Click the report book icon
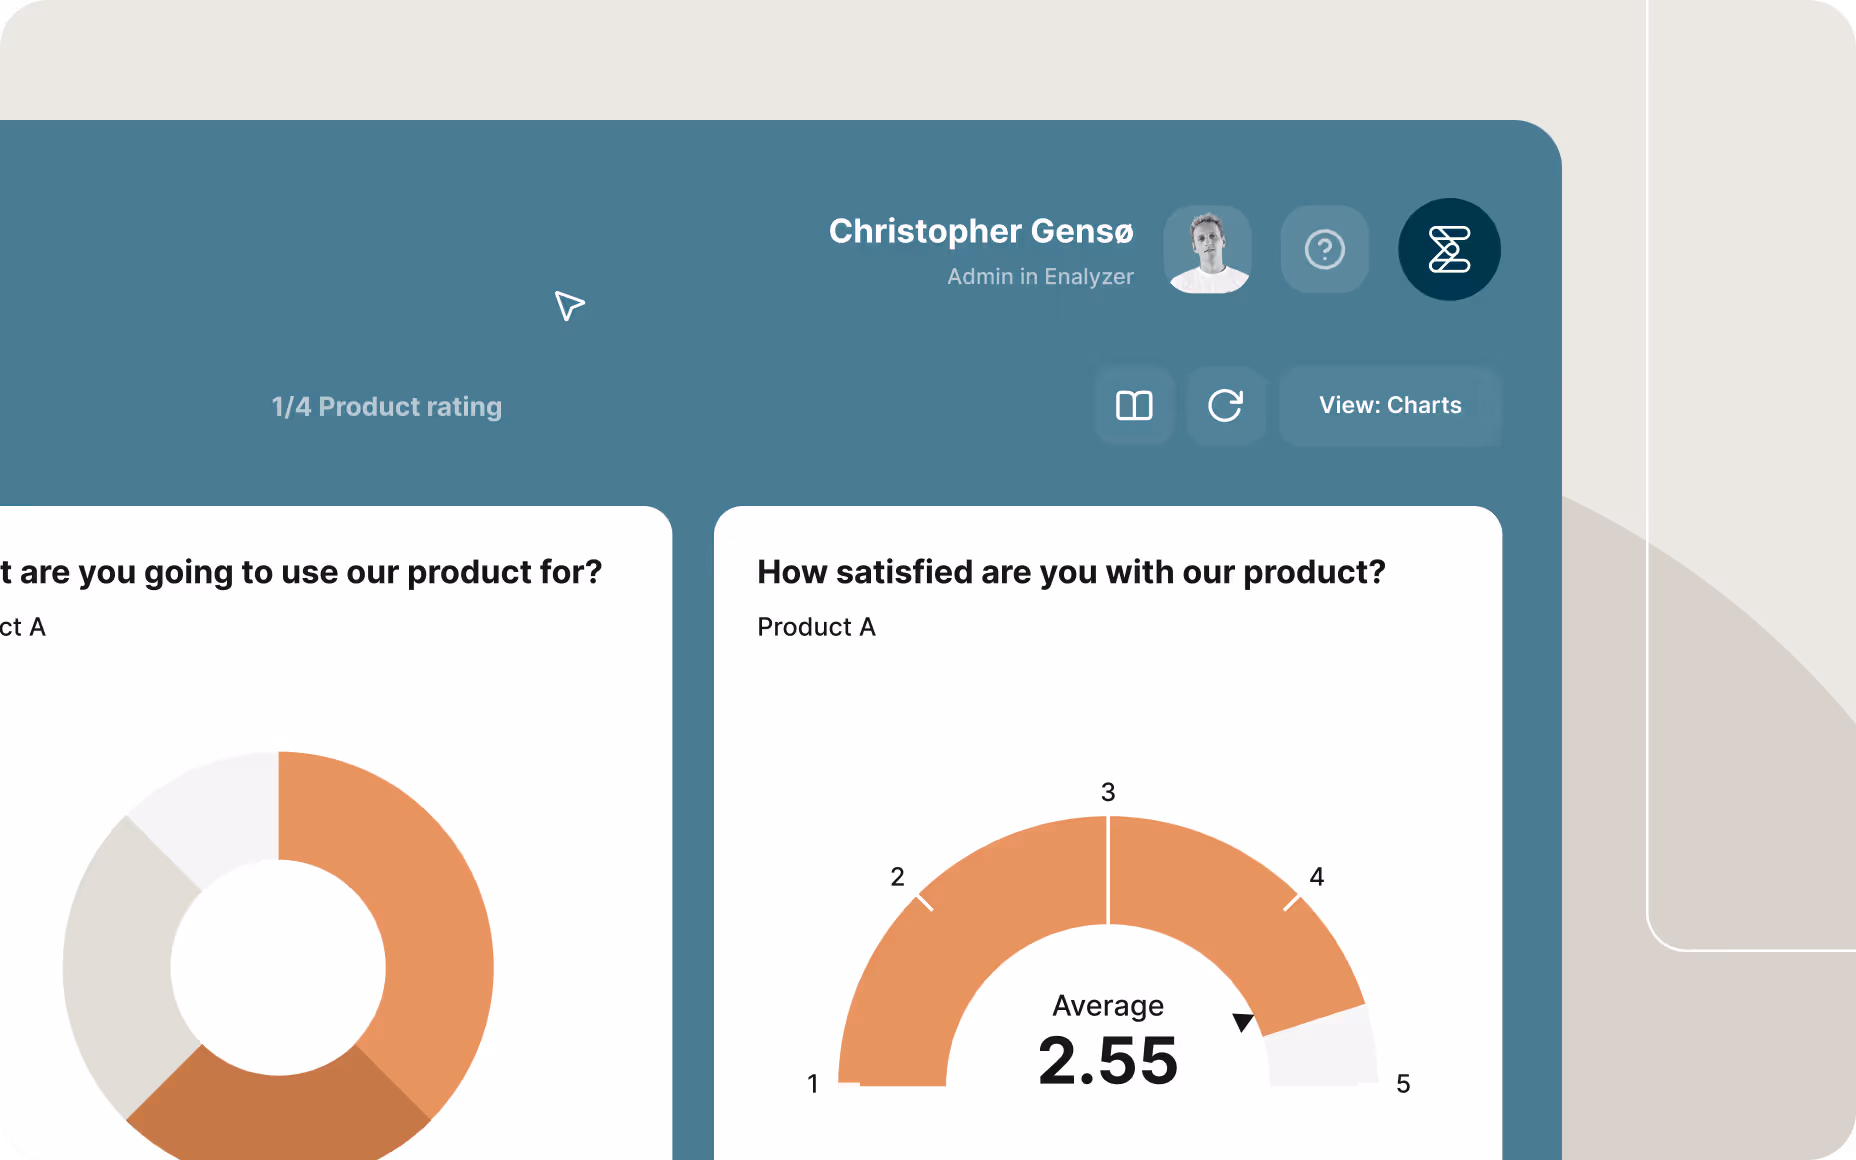This screenshot has width=1856, height=1160. point(1134,406)
